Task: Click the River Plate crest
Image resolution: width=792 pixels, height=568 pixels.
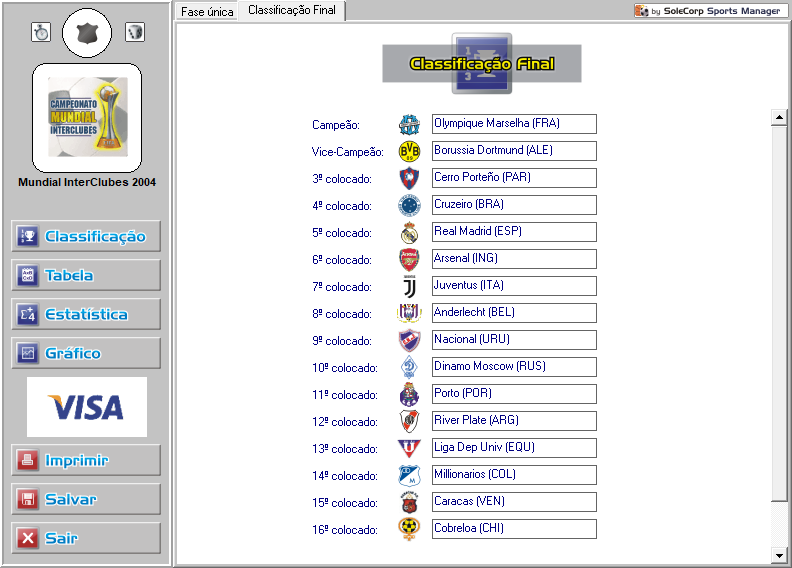Action: pos(409,422)
